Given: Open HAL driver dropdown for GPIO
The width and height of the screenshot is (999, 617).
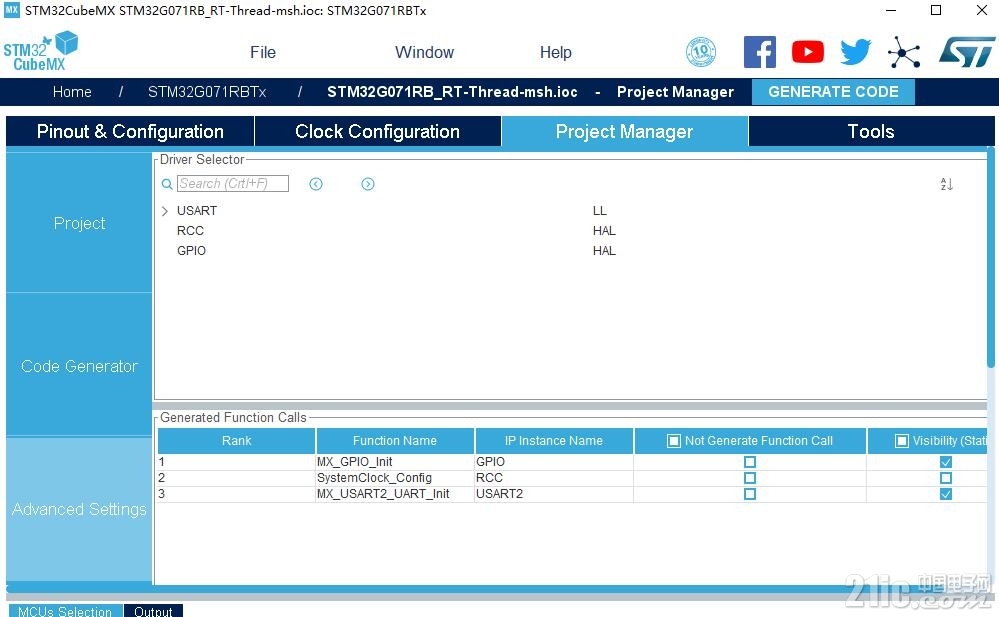Looking at the screenshot, I should pos(604,251).
